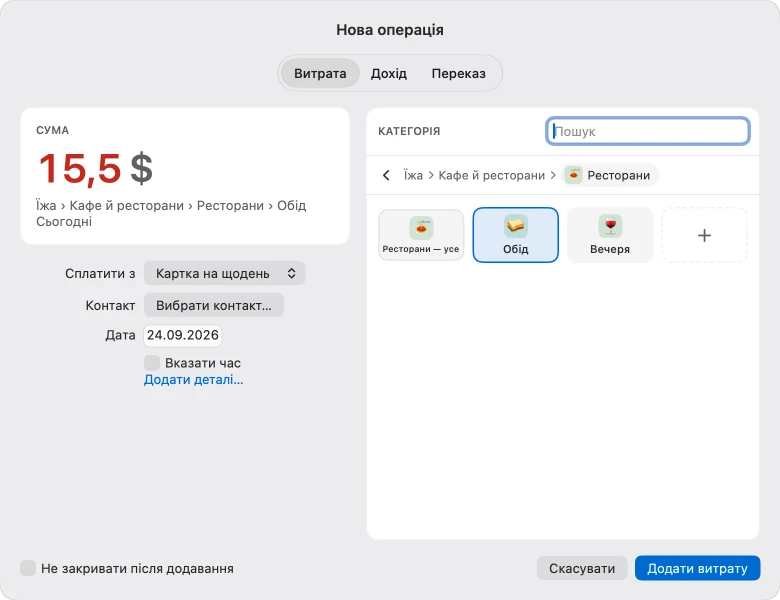Click the Скасувати button

pyautogui.click(x=582, y=568)
